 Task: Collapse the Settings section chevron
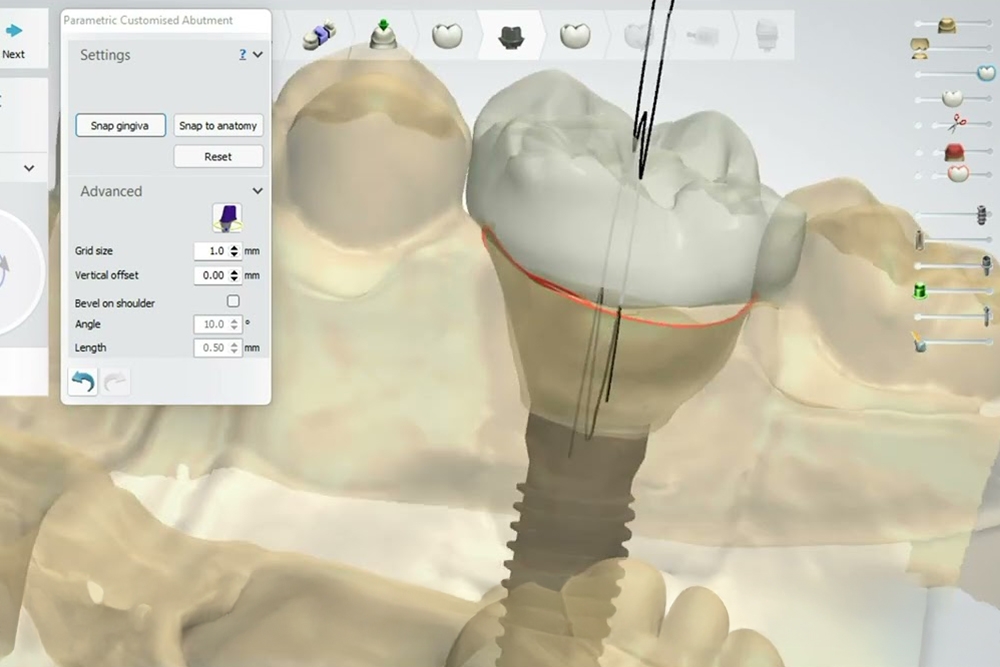[258, 55]
